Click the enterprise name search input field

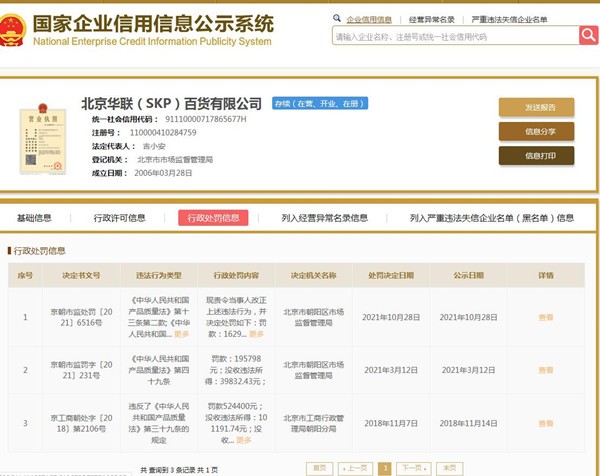pos(454,36)
